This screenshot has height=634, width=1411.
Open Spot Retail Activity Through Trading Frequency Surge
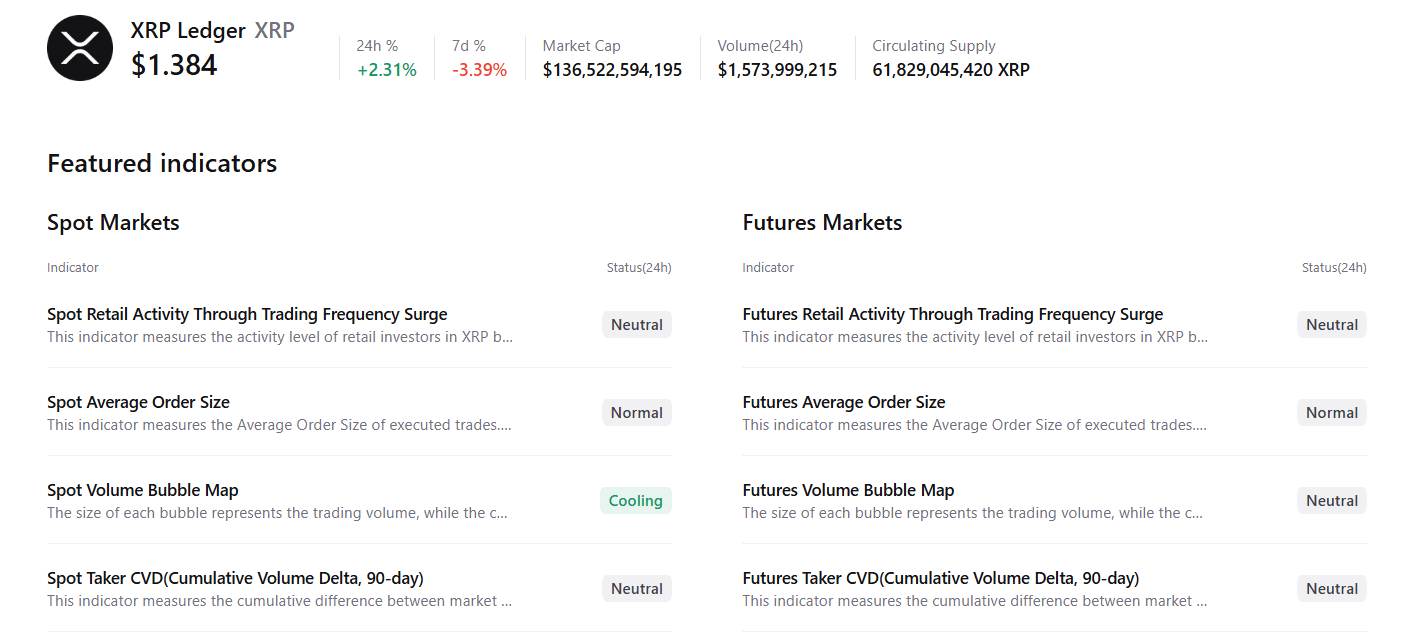[x=247, y=314]
